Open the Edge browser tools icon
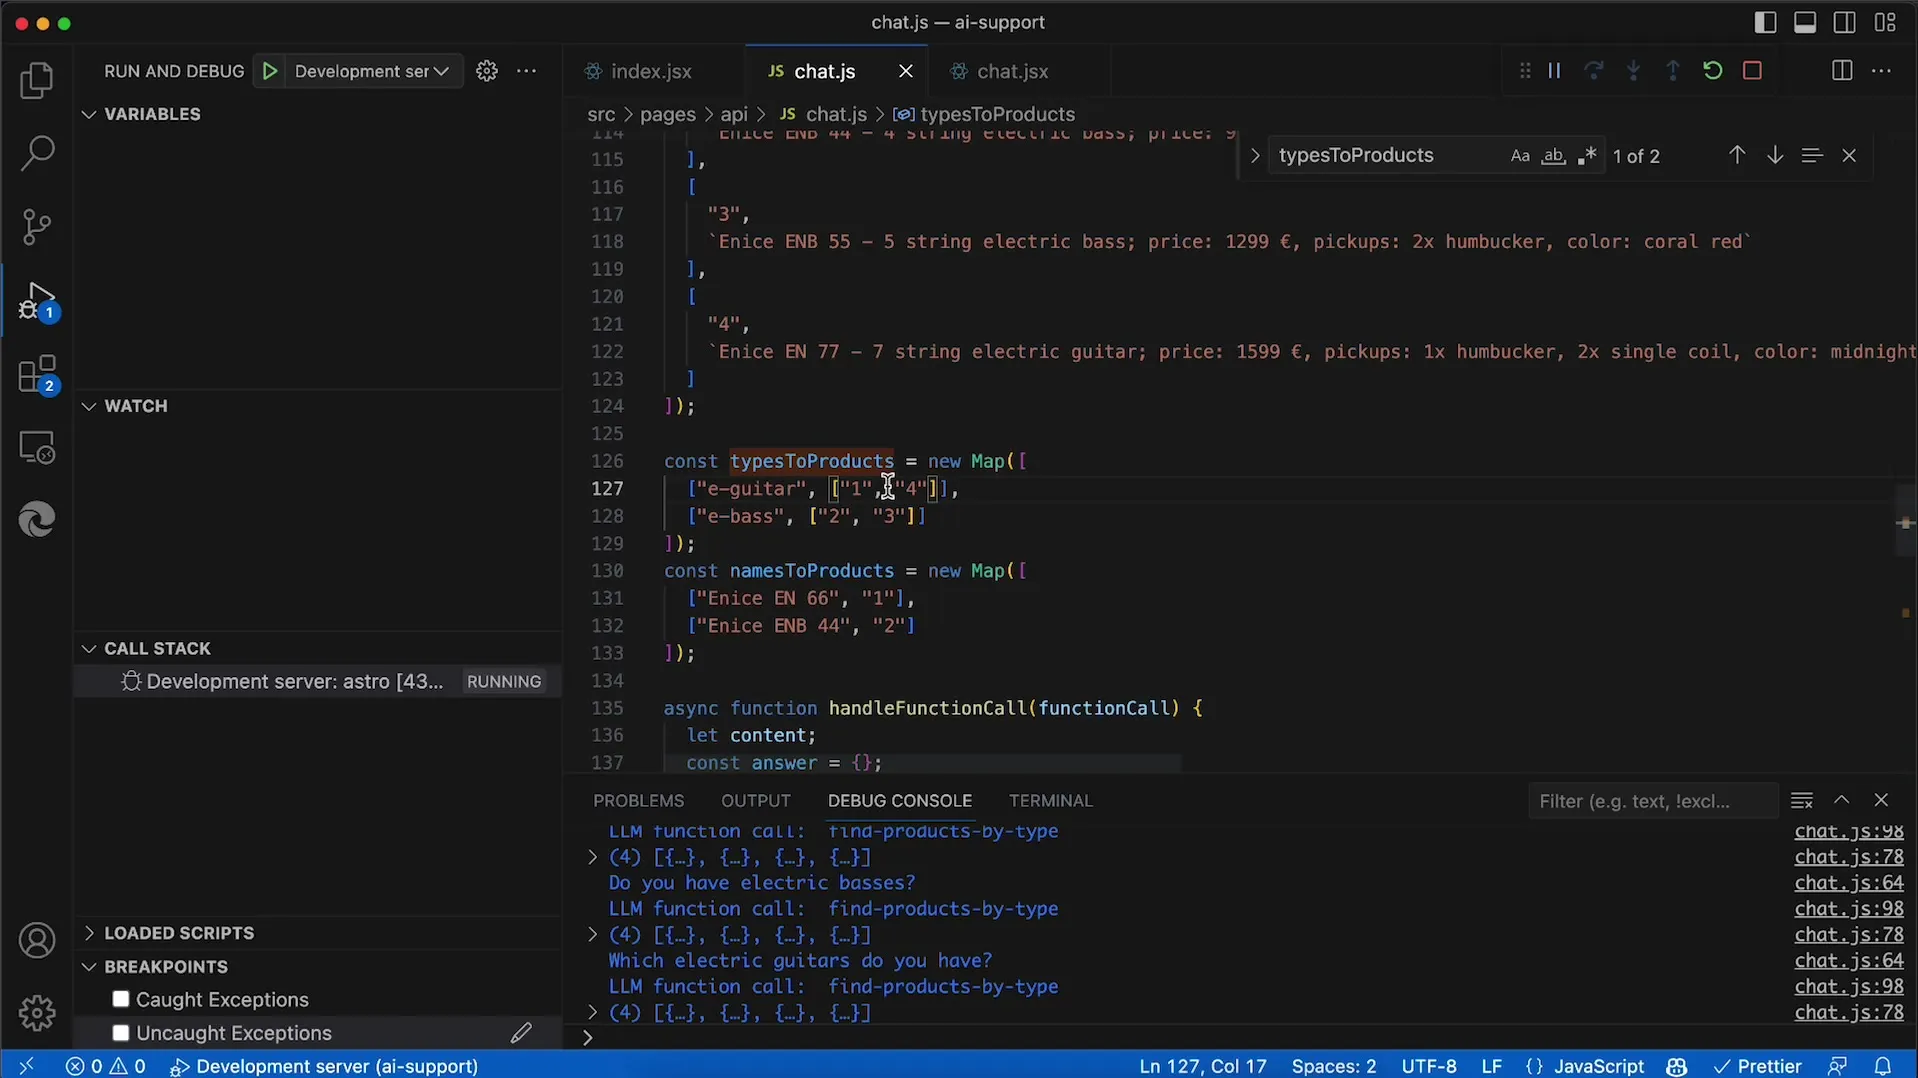The width and height of the screenshot is (1918, 1078). click(x=37, y=520)
